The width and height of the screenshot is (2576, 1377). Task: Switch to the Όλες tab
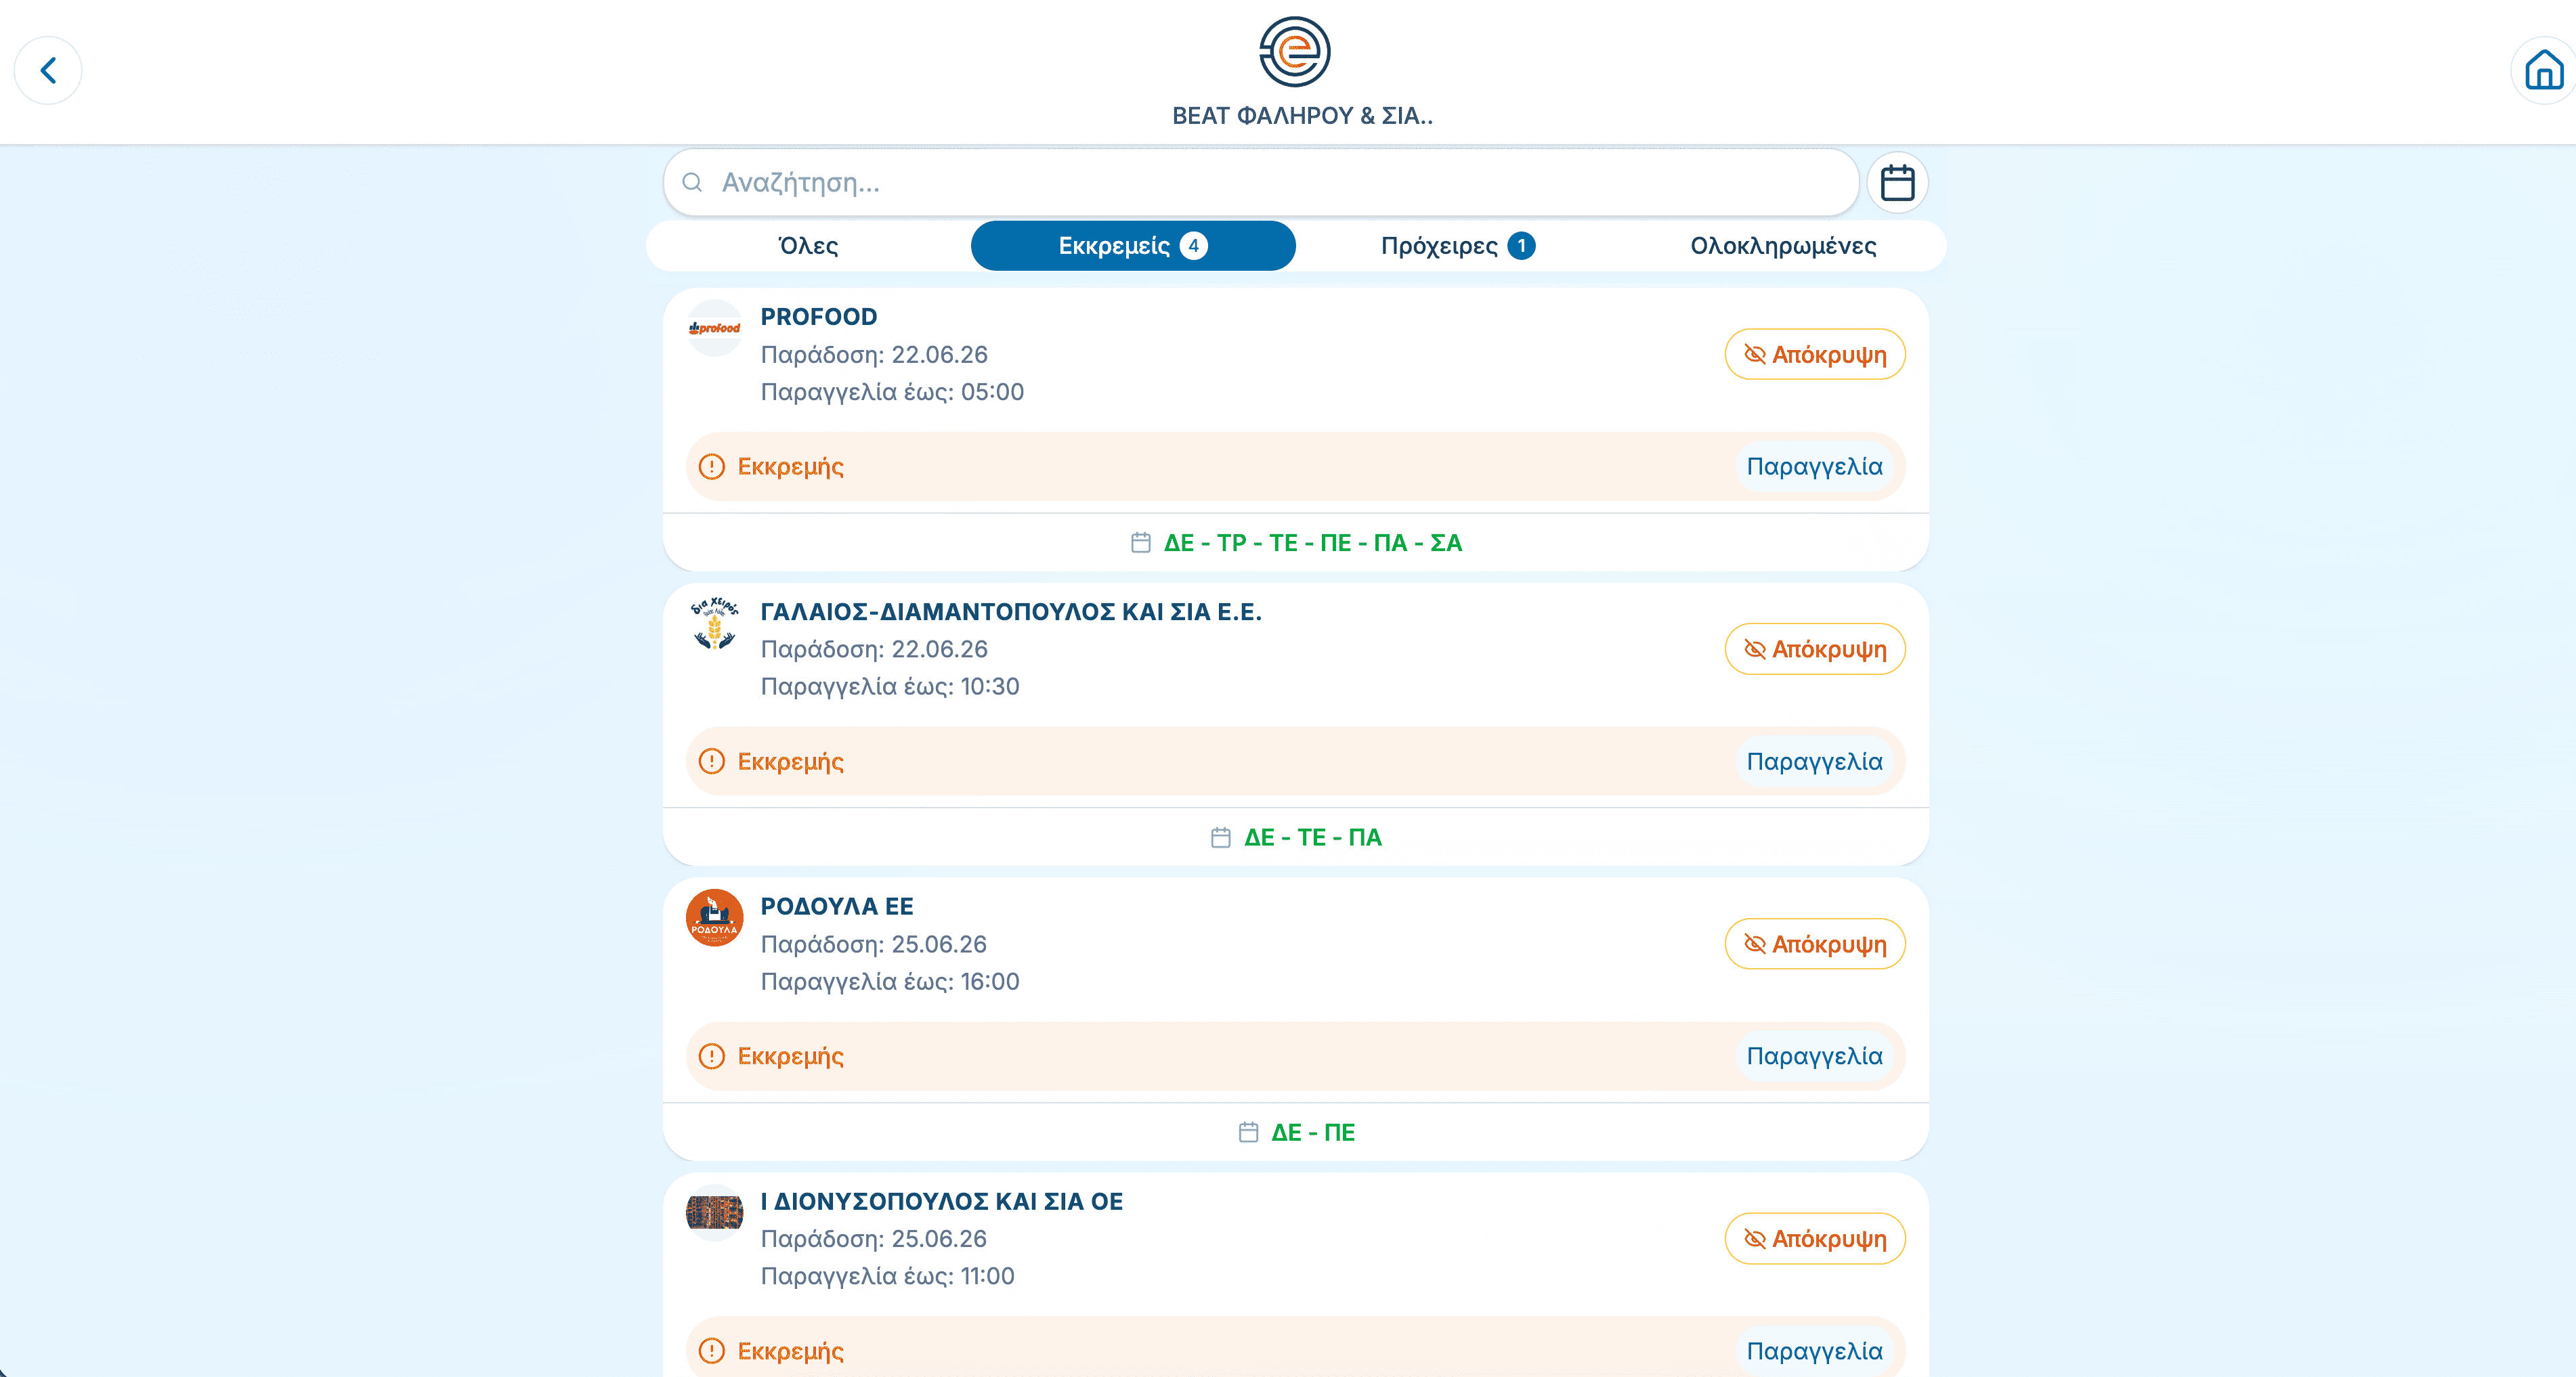coord(808,246)
